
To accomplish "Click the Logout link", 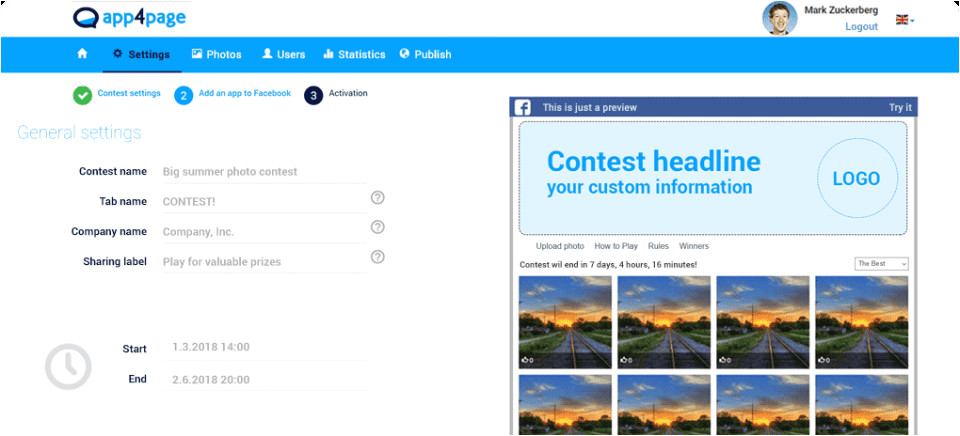I will (861, 27).
